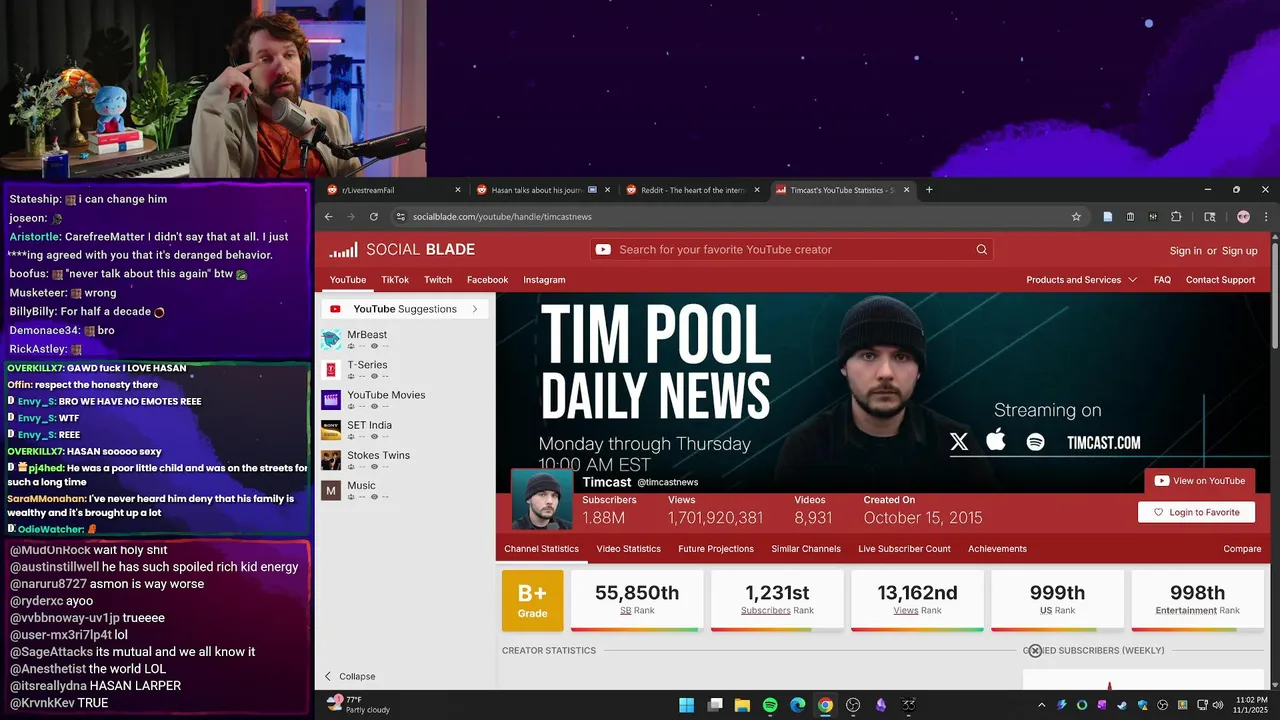Click the View on YouTube button

[1199, 481]
